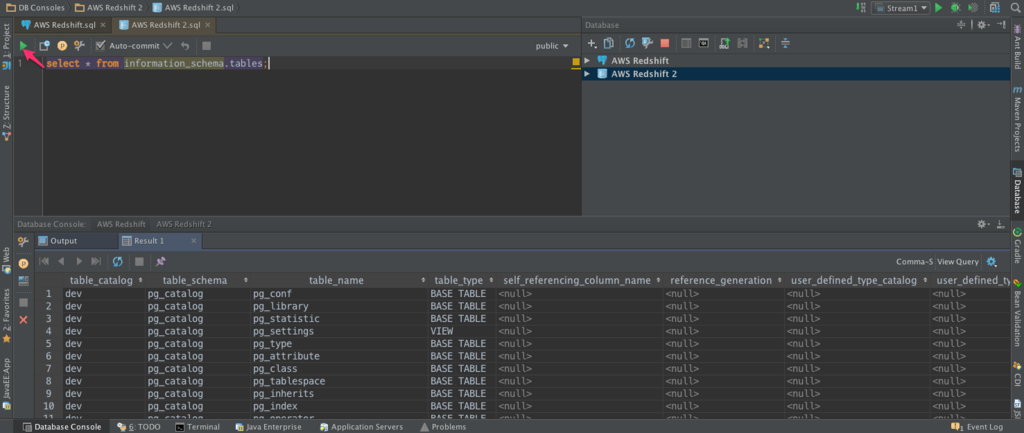1024x433 pixels.
Task: Open the Problems tool window
Action: [443, 426]
